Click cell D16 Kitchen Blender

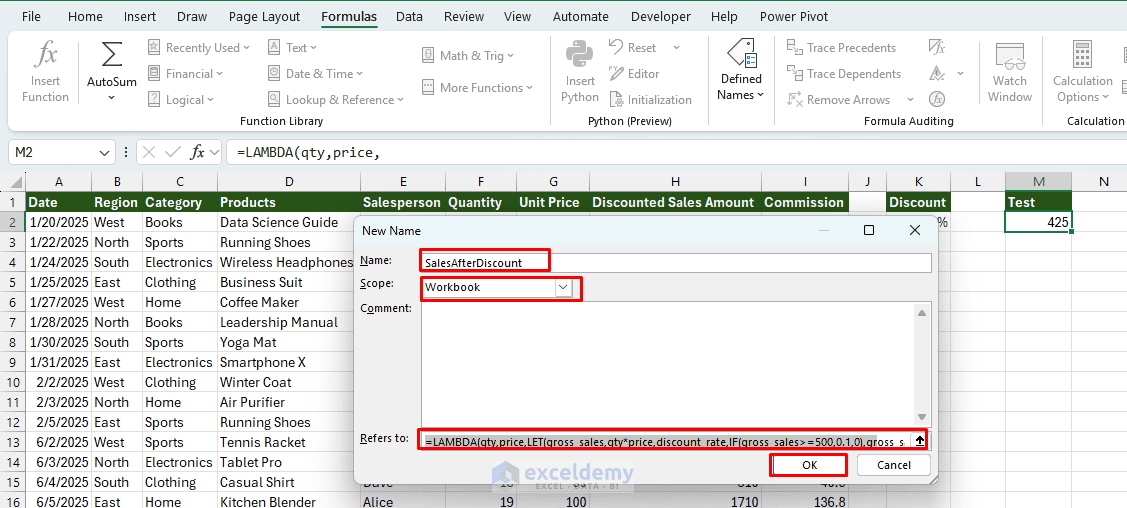[x=288, y=502]
